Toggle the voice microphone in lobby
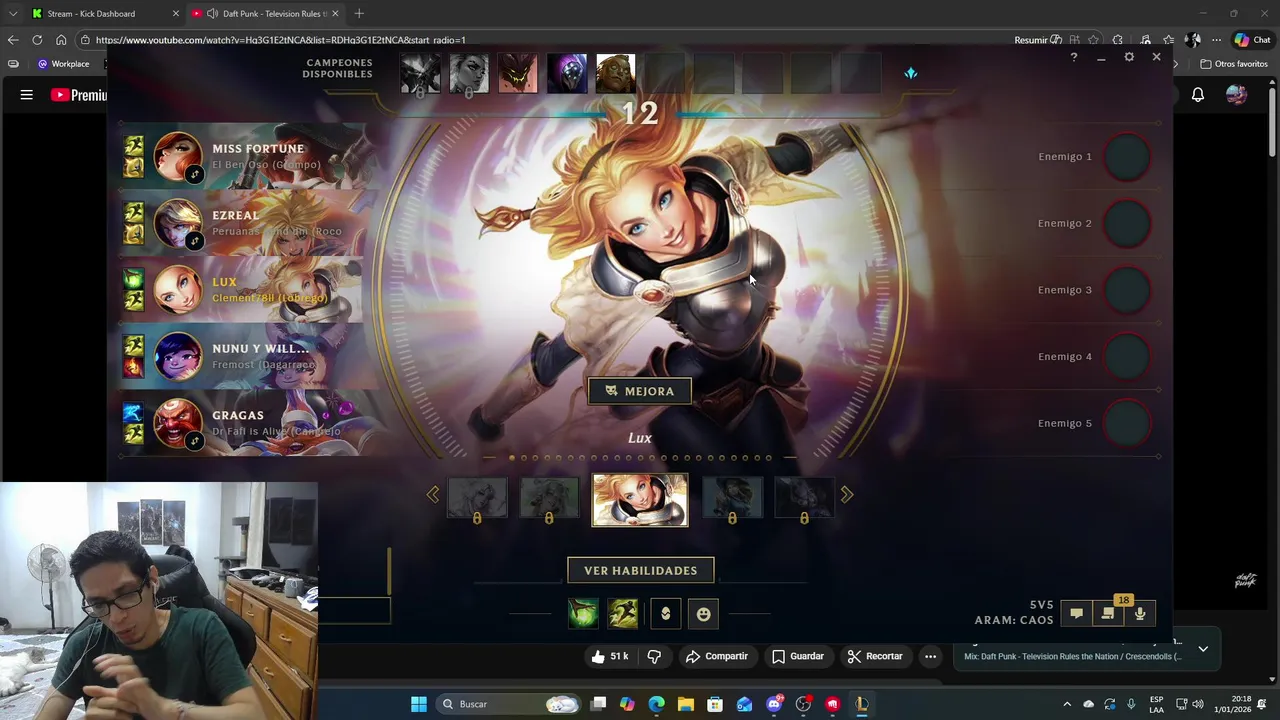Viewport: 1280px width, 720px height. click(x=1140, y=613)
